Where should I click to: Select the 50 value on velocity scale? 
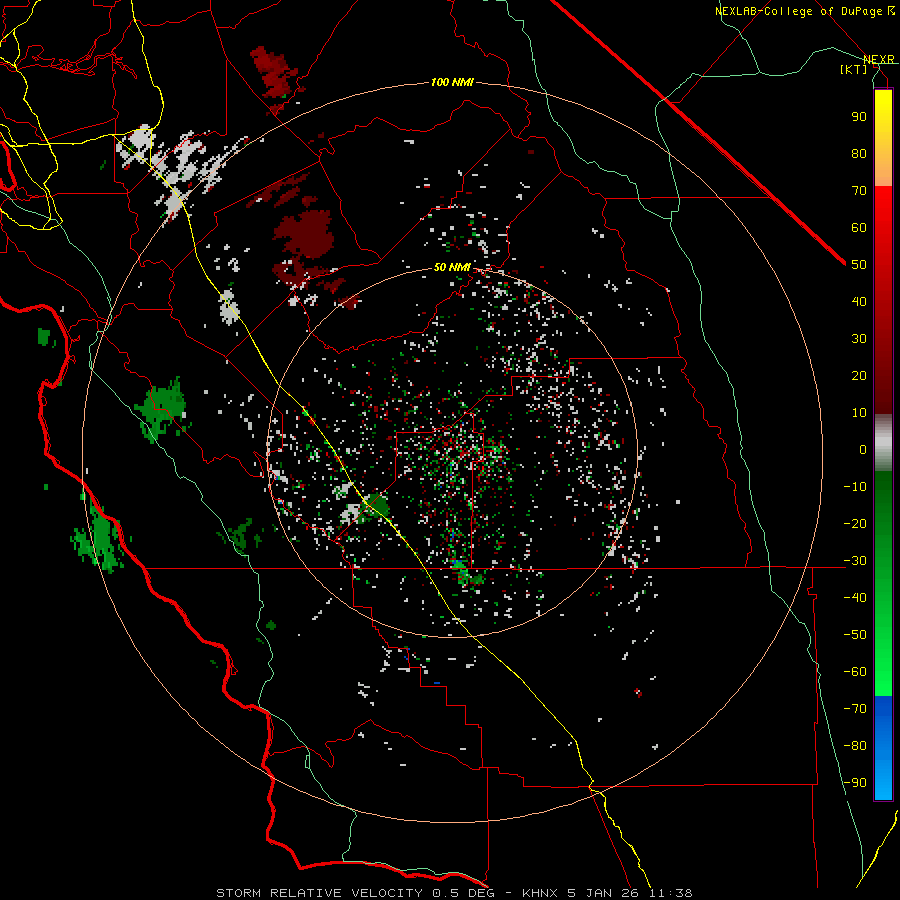click(x=859, y=265)
